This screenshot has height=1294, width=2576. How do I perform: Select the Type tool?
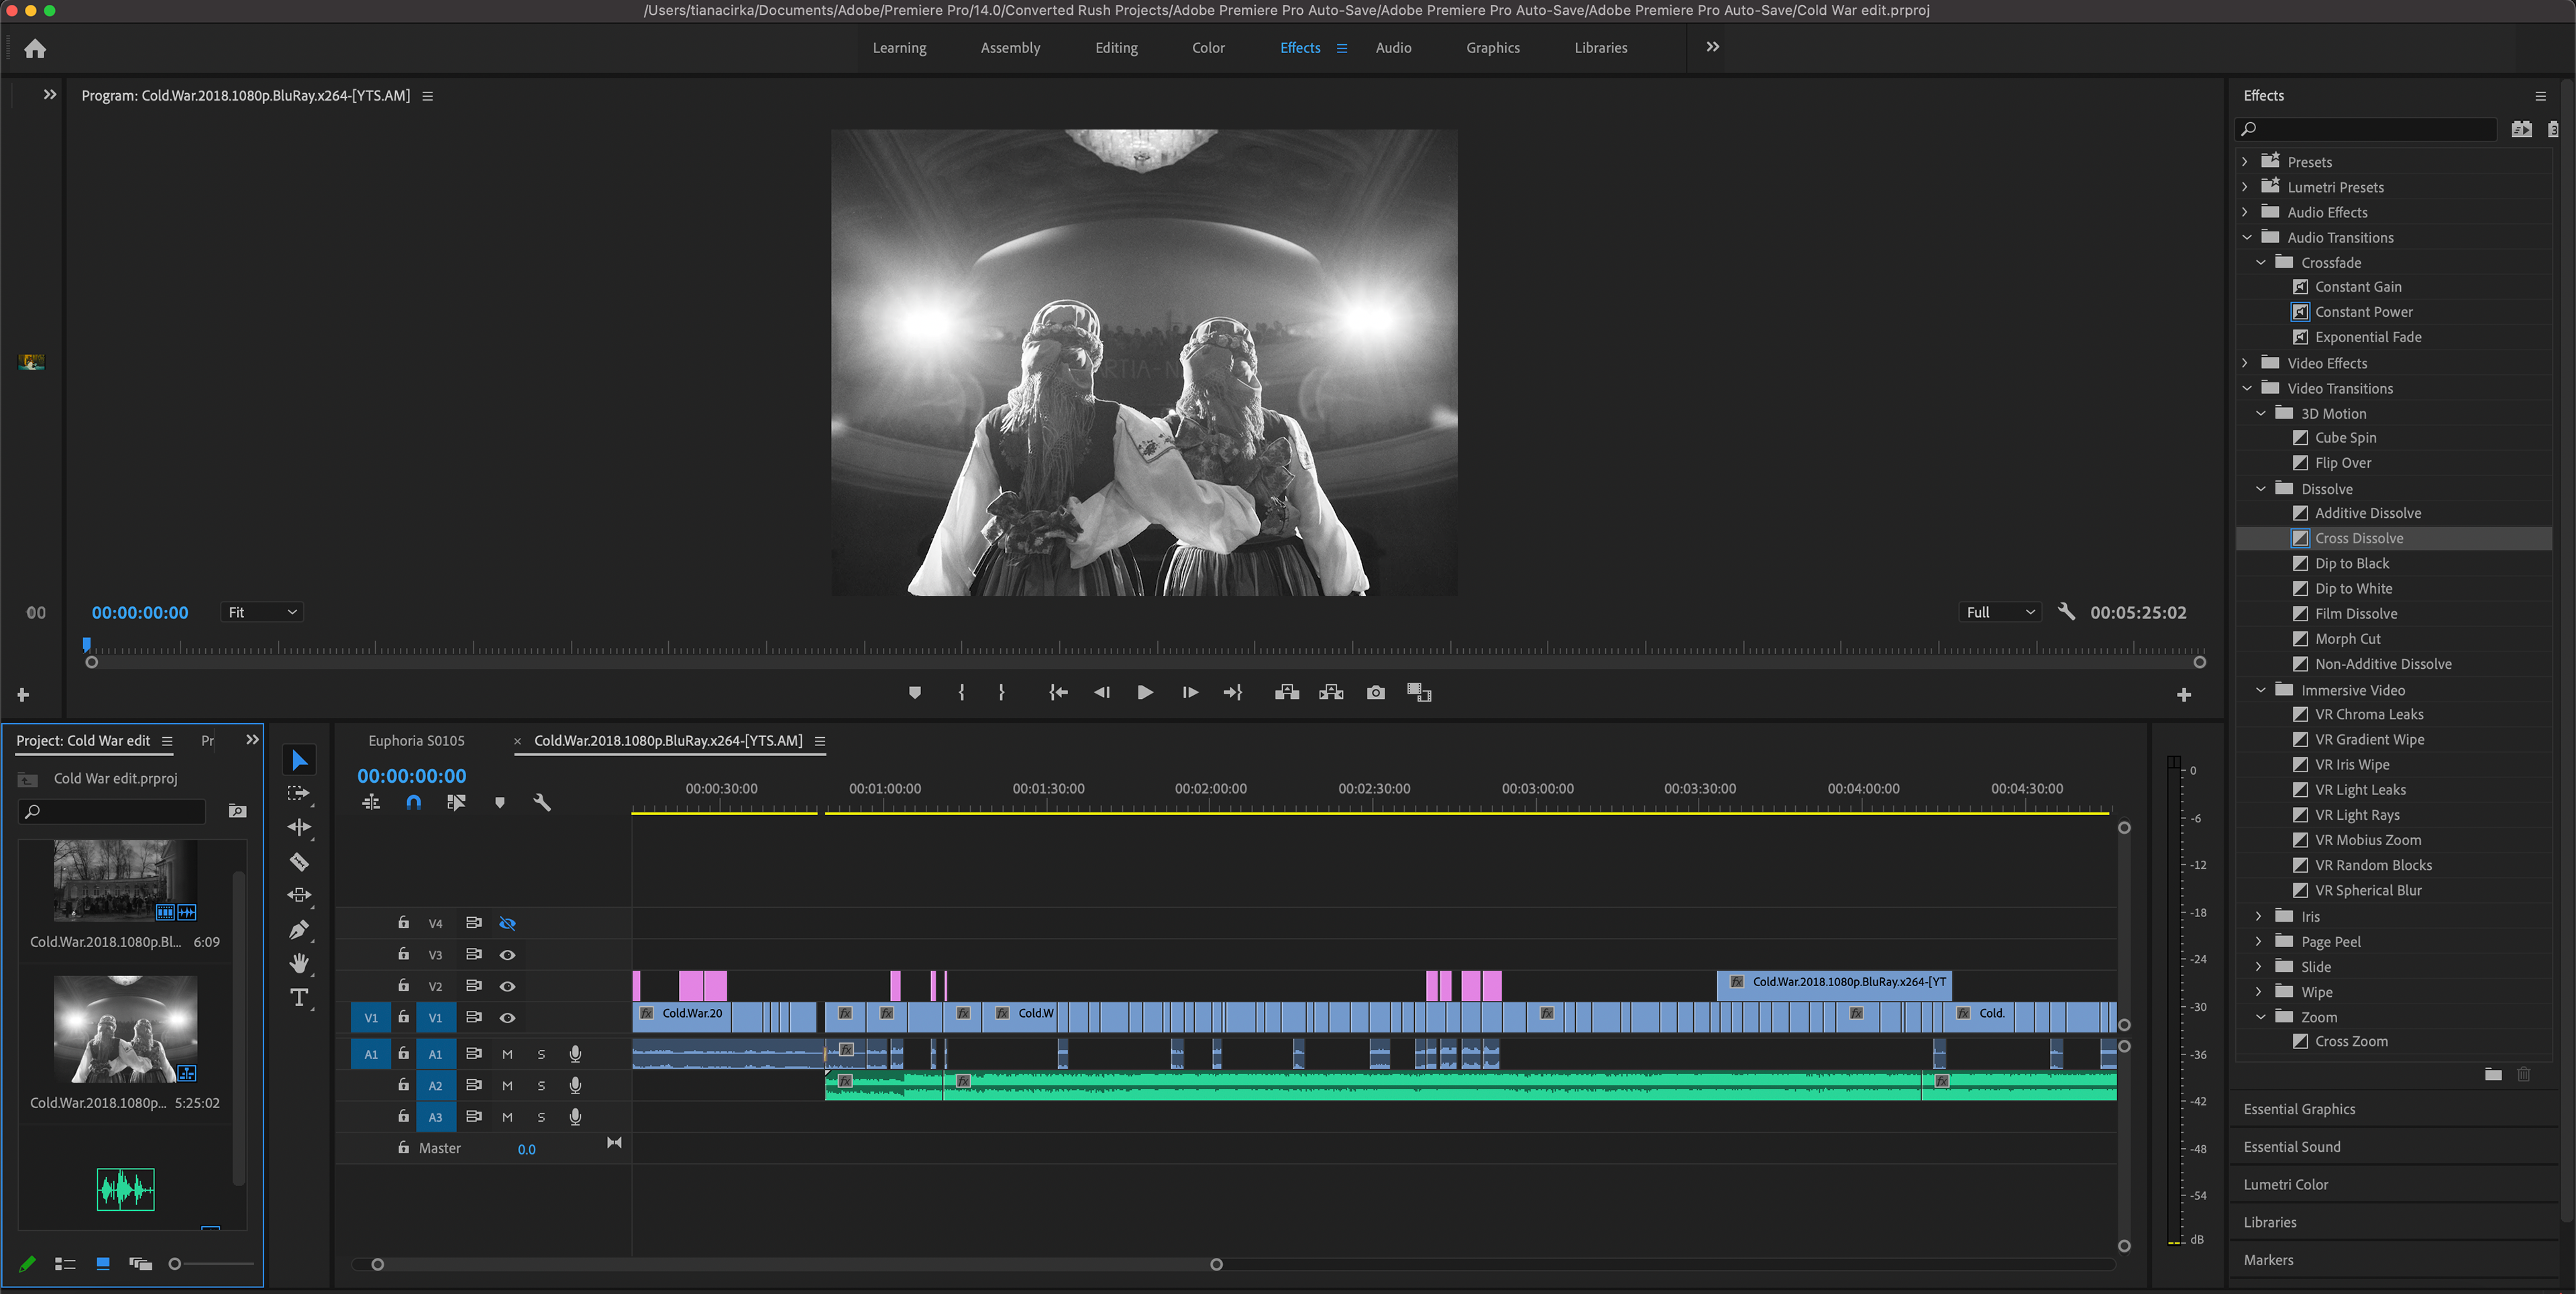(299, 997)
